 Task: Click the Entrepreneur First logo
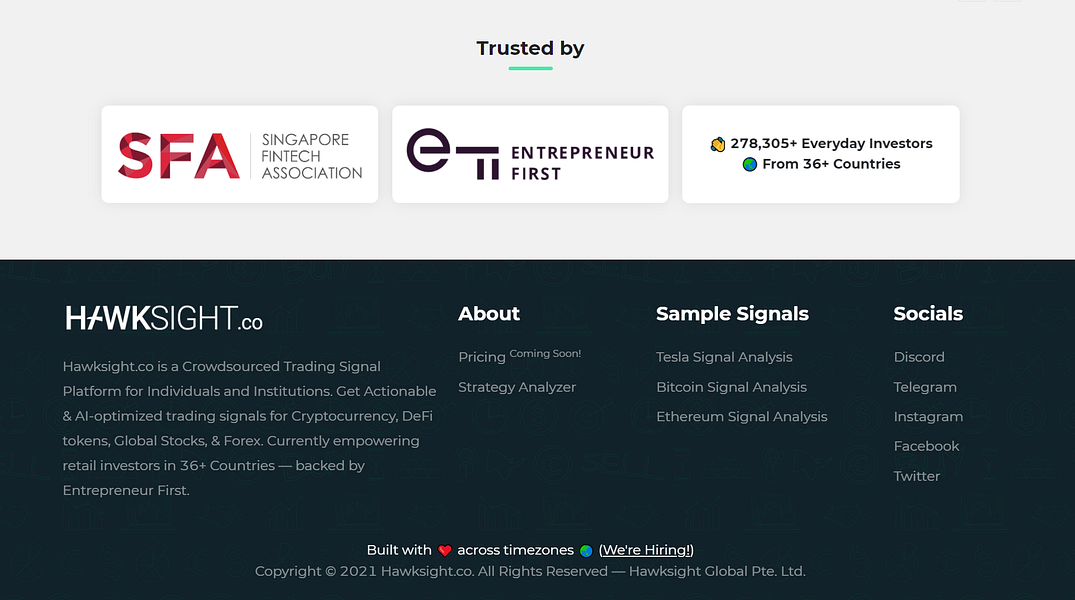530,154
